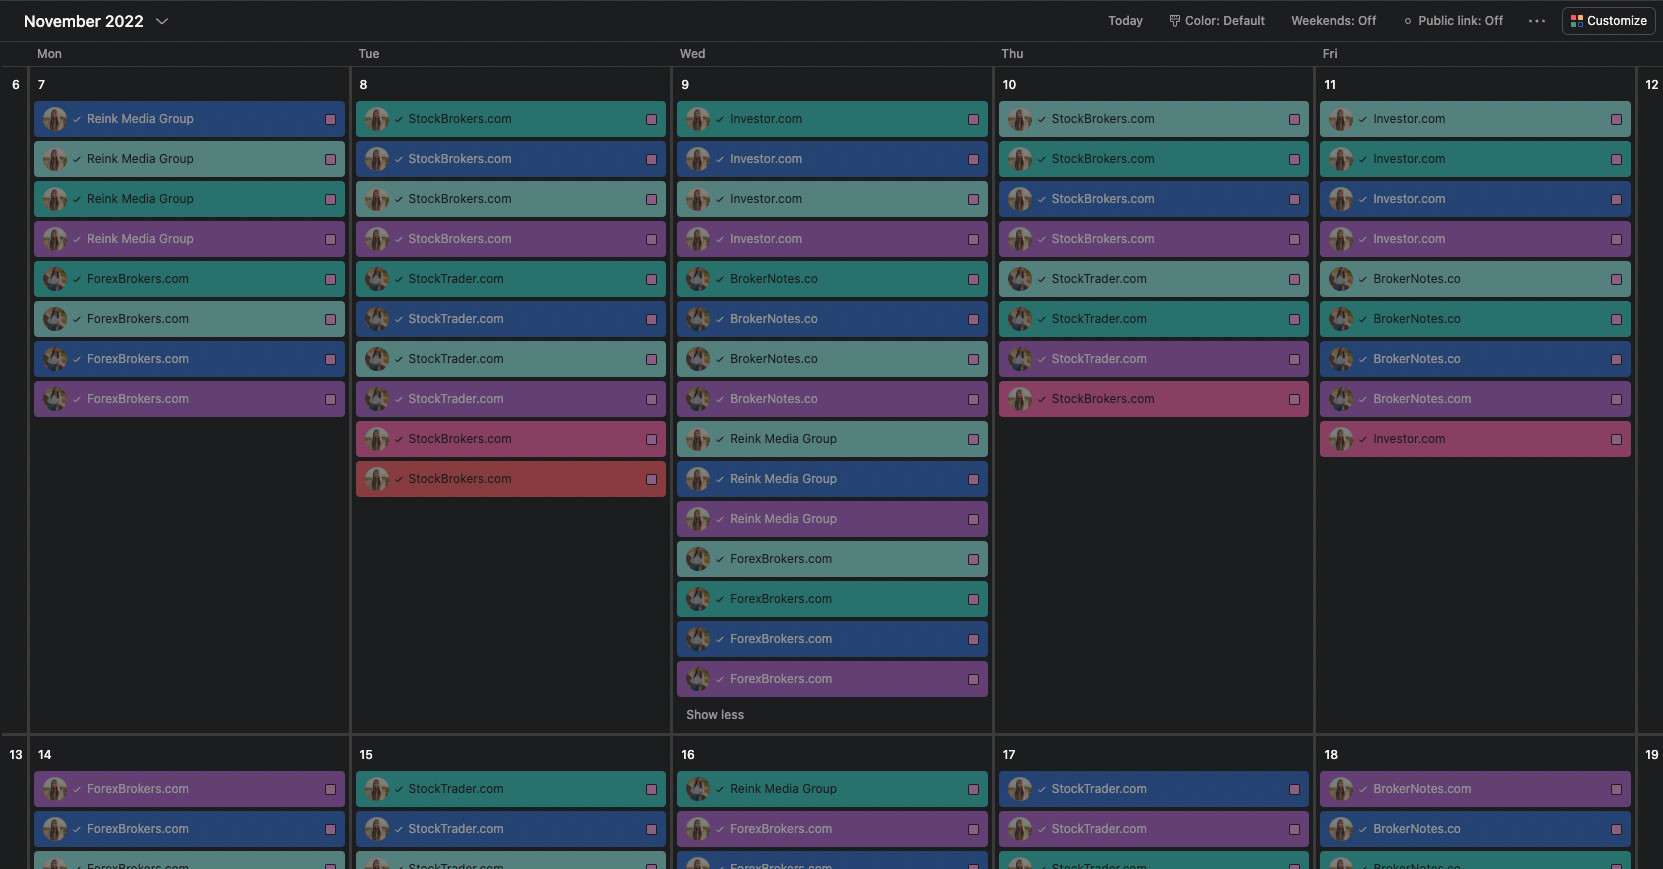
Task: Complete the purple Reink Media Group task on Monday 7
Action: pos(77,239)
